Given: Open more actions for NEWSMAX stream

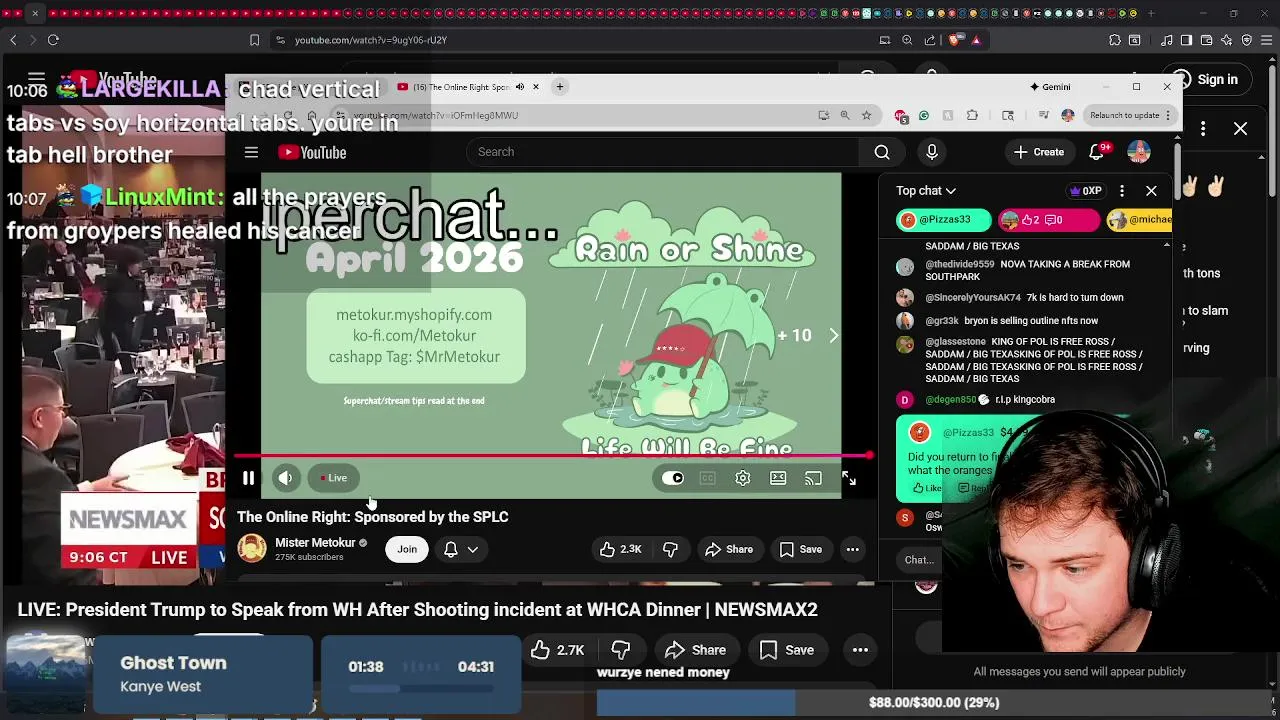Looking at the screenshot, I should point(860,650).
